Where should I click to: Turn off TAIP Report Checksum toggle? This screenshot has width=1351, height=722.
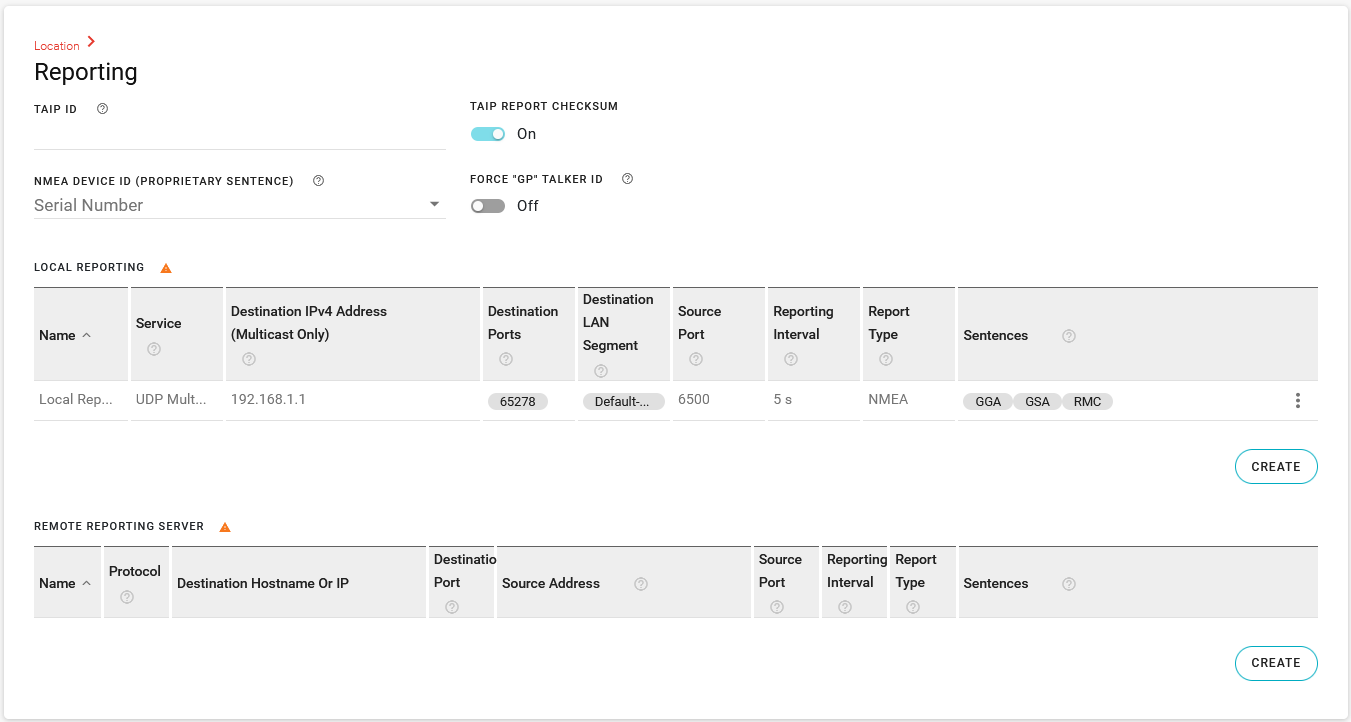click(x=488, y=134)
